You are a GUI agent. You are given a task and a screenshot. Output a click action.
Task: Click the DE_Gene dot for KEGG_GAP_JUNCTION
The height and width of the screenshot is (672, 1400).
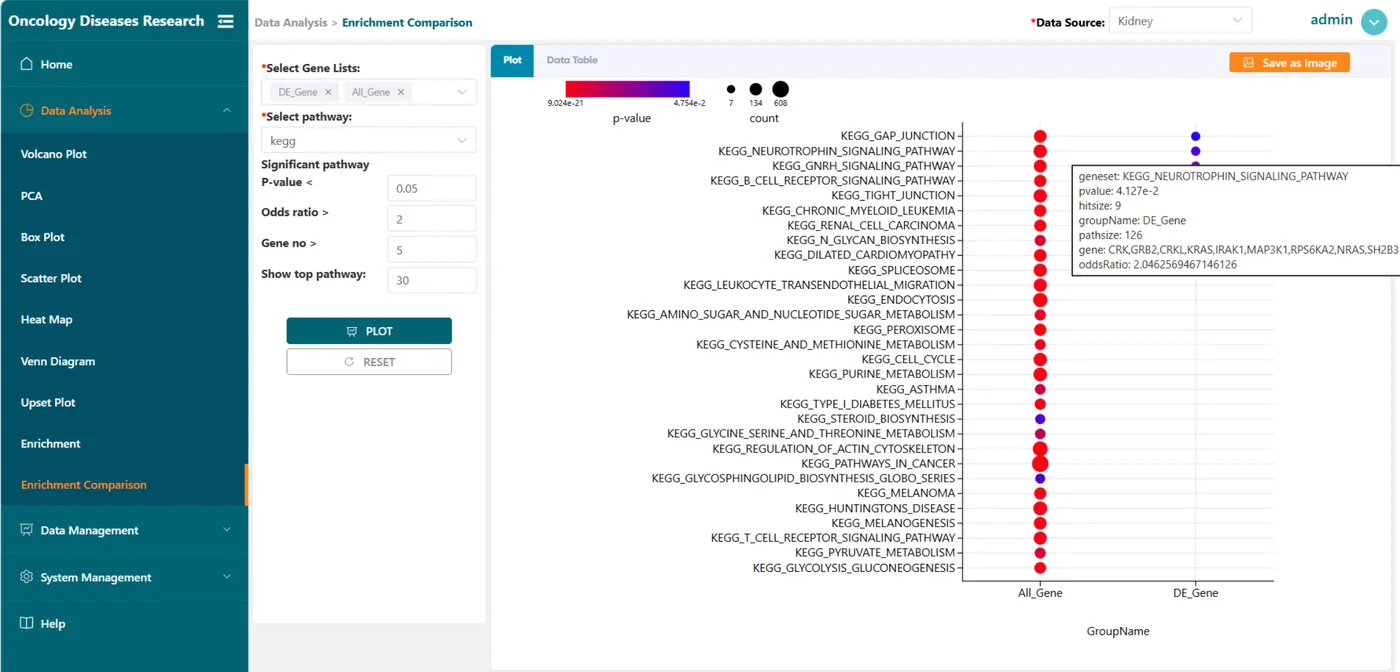[1195, 136]
